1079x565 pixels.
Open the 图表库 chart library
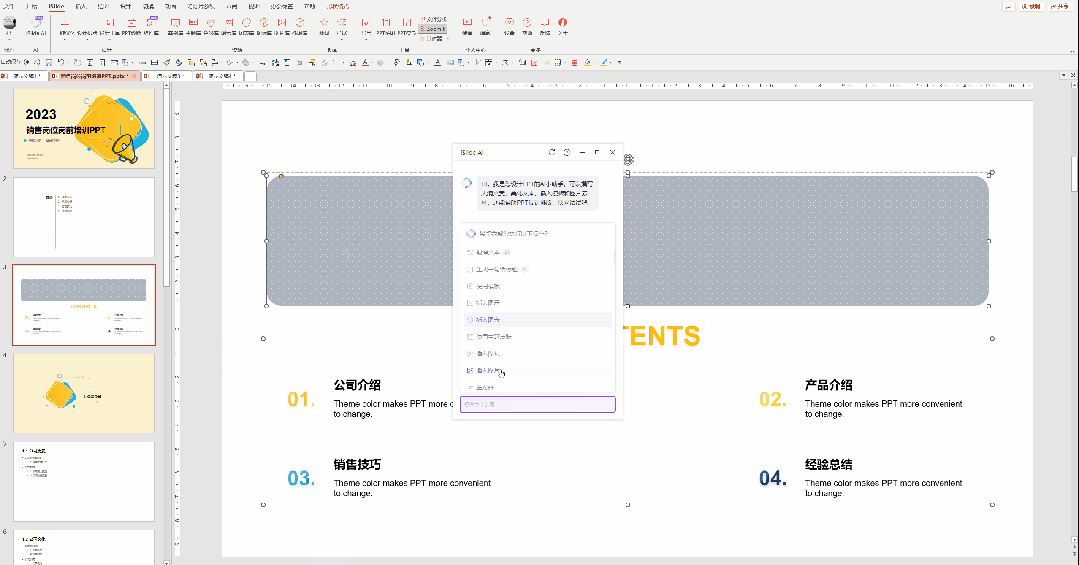[246, 26]
